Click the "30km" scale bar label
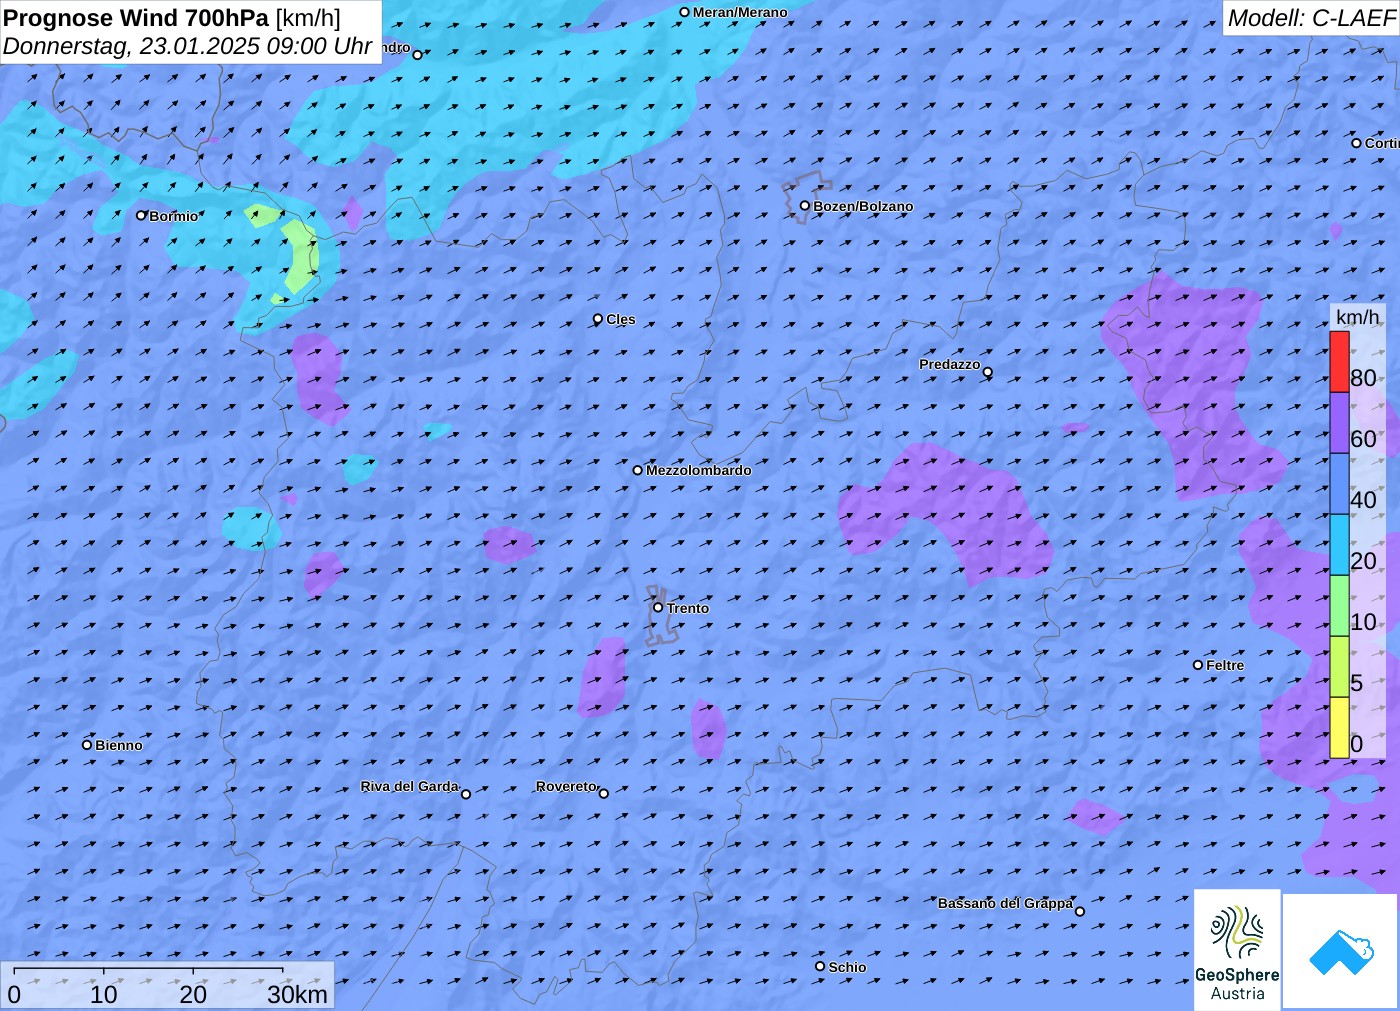The height and width of the screenshot is (1011, 1400). click(297, 995)
